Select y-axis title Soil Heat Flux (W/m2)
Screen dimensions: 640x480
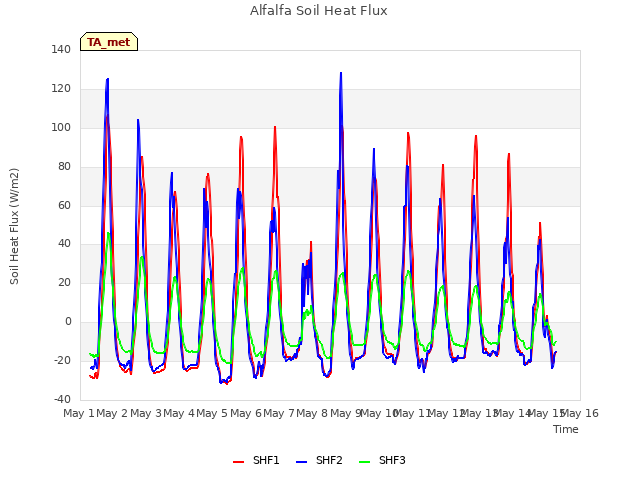tap(14, 226)
